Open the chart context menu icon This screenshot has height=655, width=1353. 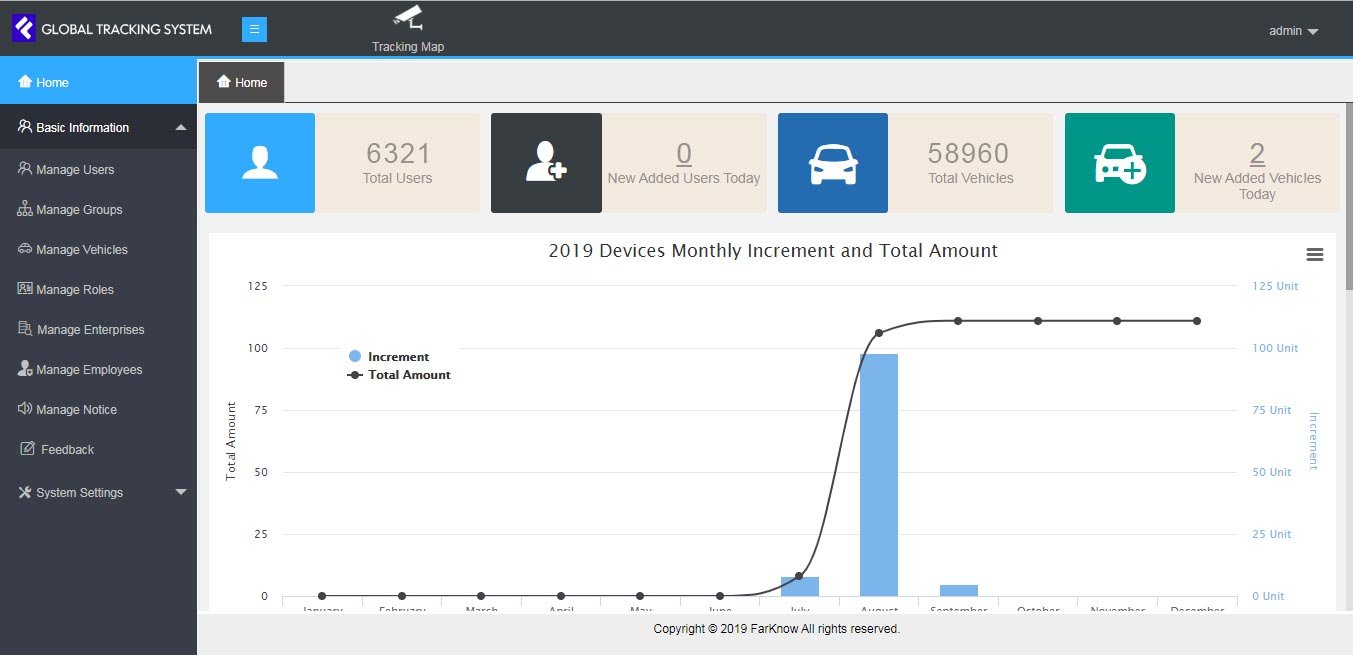[1314, 255]
